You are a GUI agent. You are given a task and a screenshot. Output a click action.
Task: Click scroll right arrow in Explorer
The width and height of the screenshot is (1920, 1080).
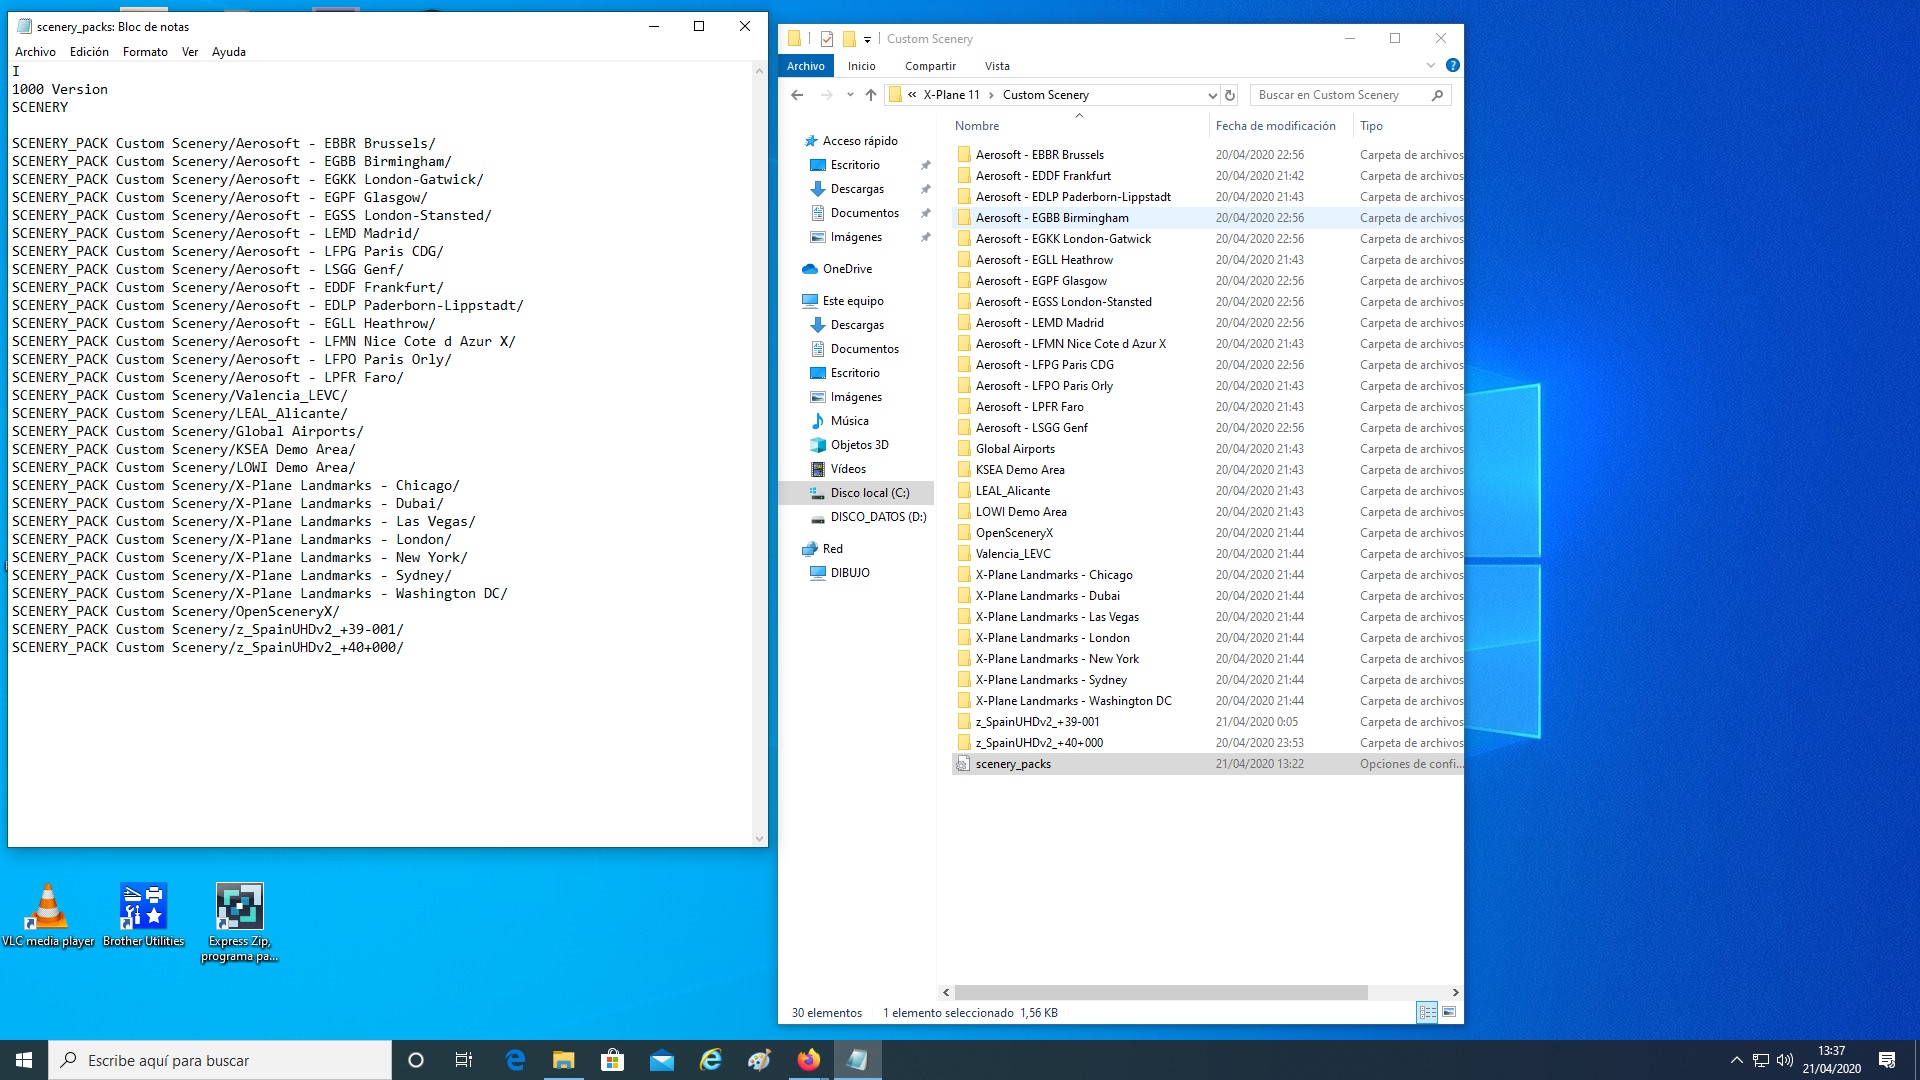1455,992
